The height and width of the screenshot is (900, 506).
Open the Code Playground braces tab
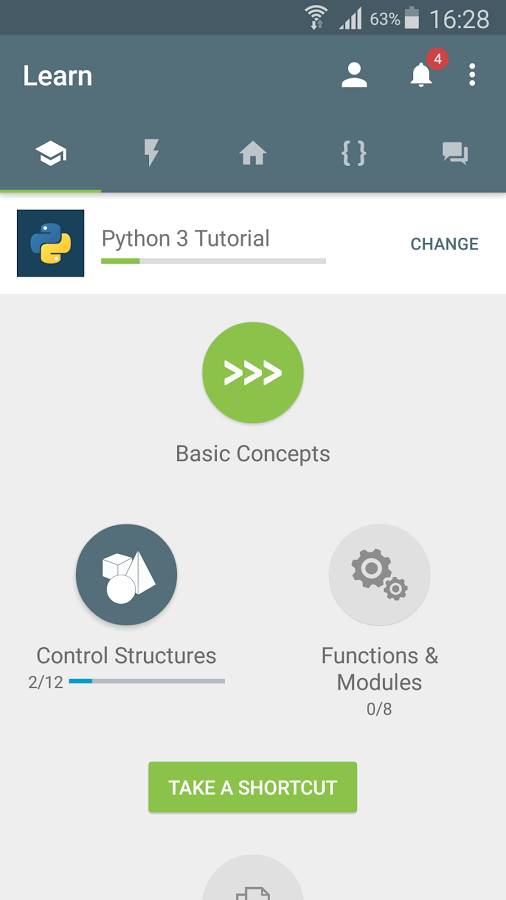pyautogui.click(x=354, y=154)
